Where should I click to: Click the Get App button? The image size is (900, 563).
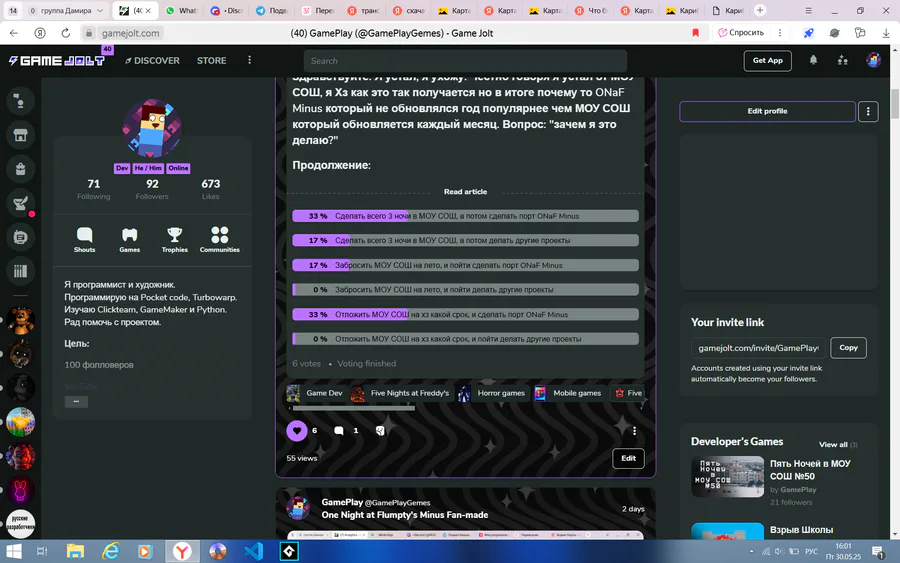(767, 60)
